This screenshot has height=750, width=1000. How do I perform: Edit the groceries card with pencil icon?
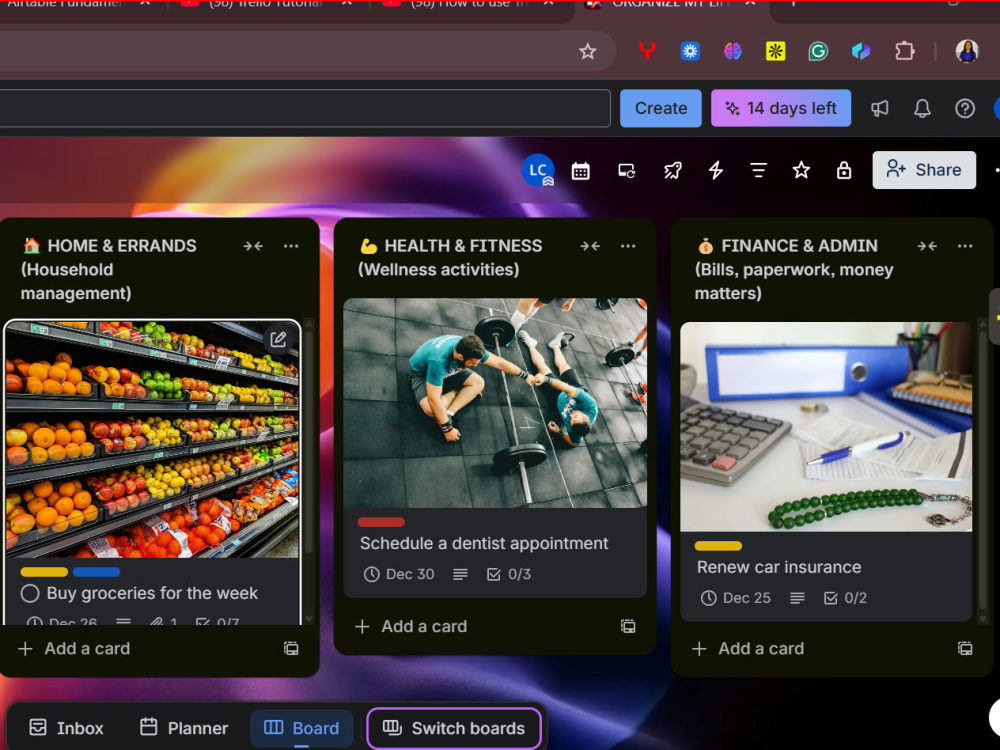coord(279,340)
